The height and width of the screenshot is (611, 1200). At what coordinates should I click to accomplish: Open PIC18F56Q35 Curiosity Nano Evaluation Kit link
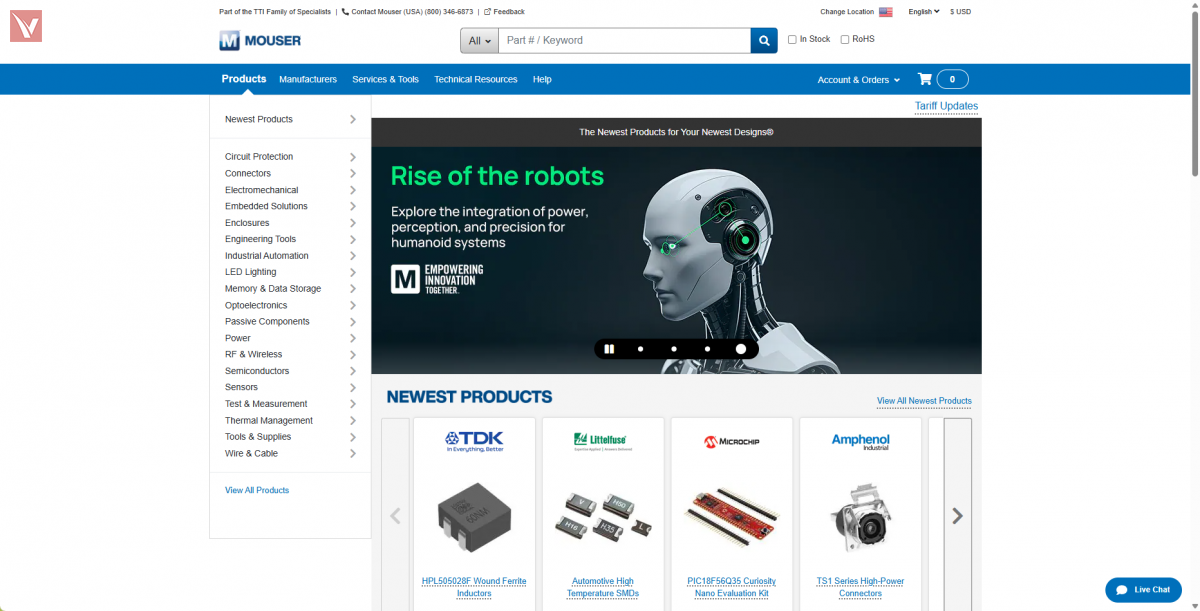pos(732,587)
